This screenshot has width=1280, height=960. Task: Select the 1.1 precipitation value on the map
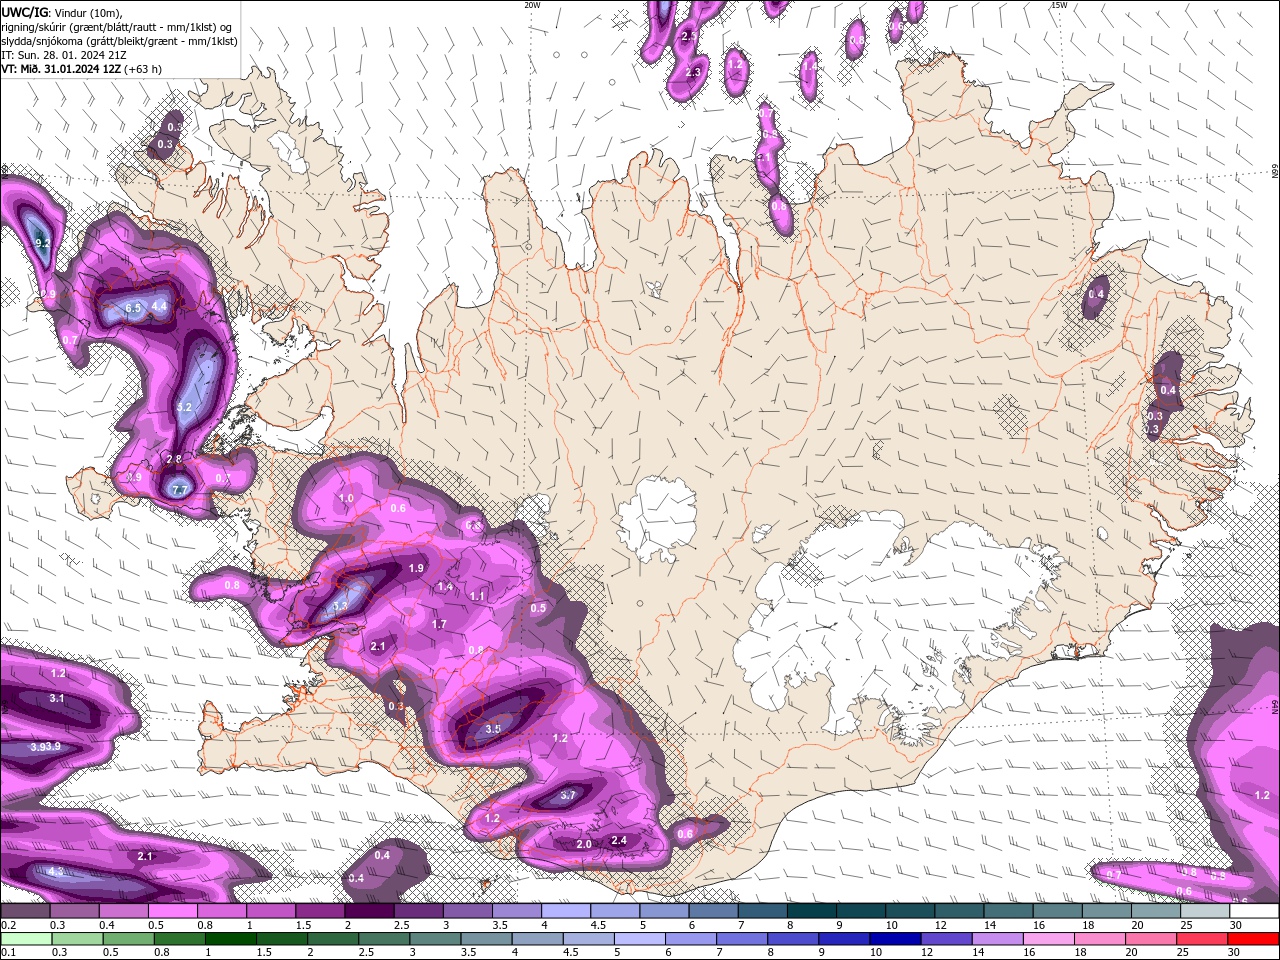point(477,596)
